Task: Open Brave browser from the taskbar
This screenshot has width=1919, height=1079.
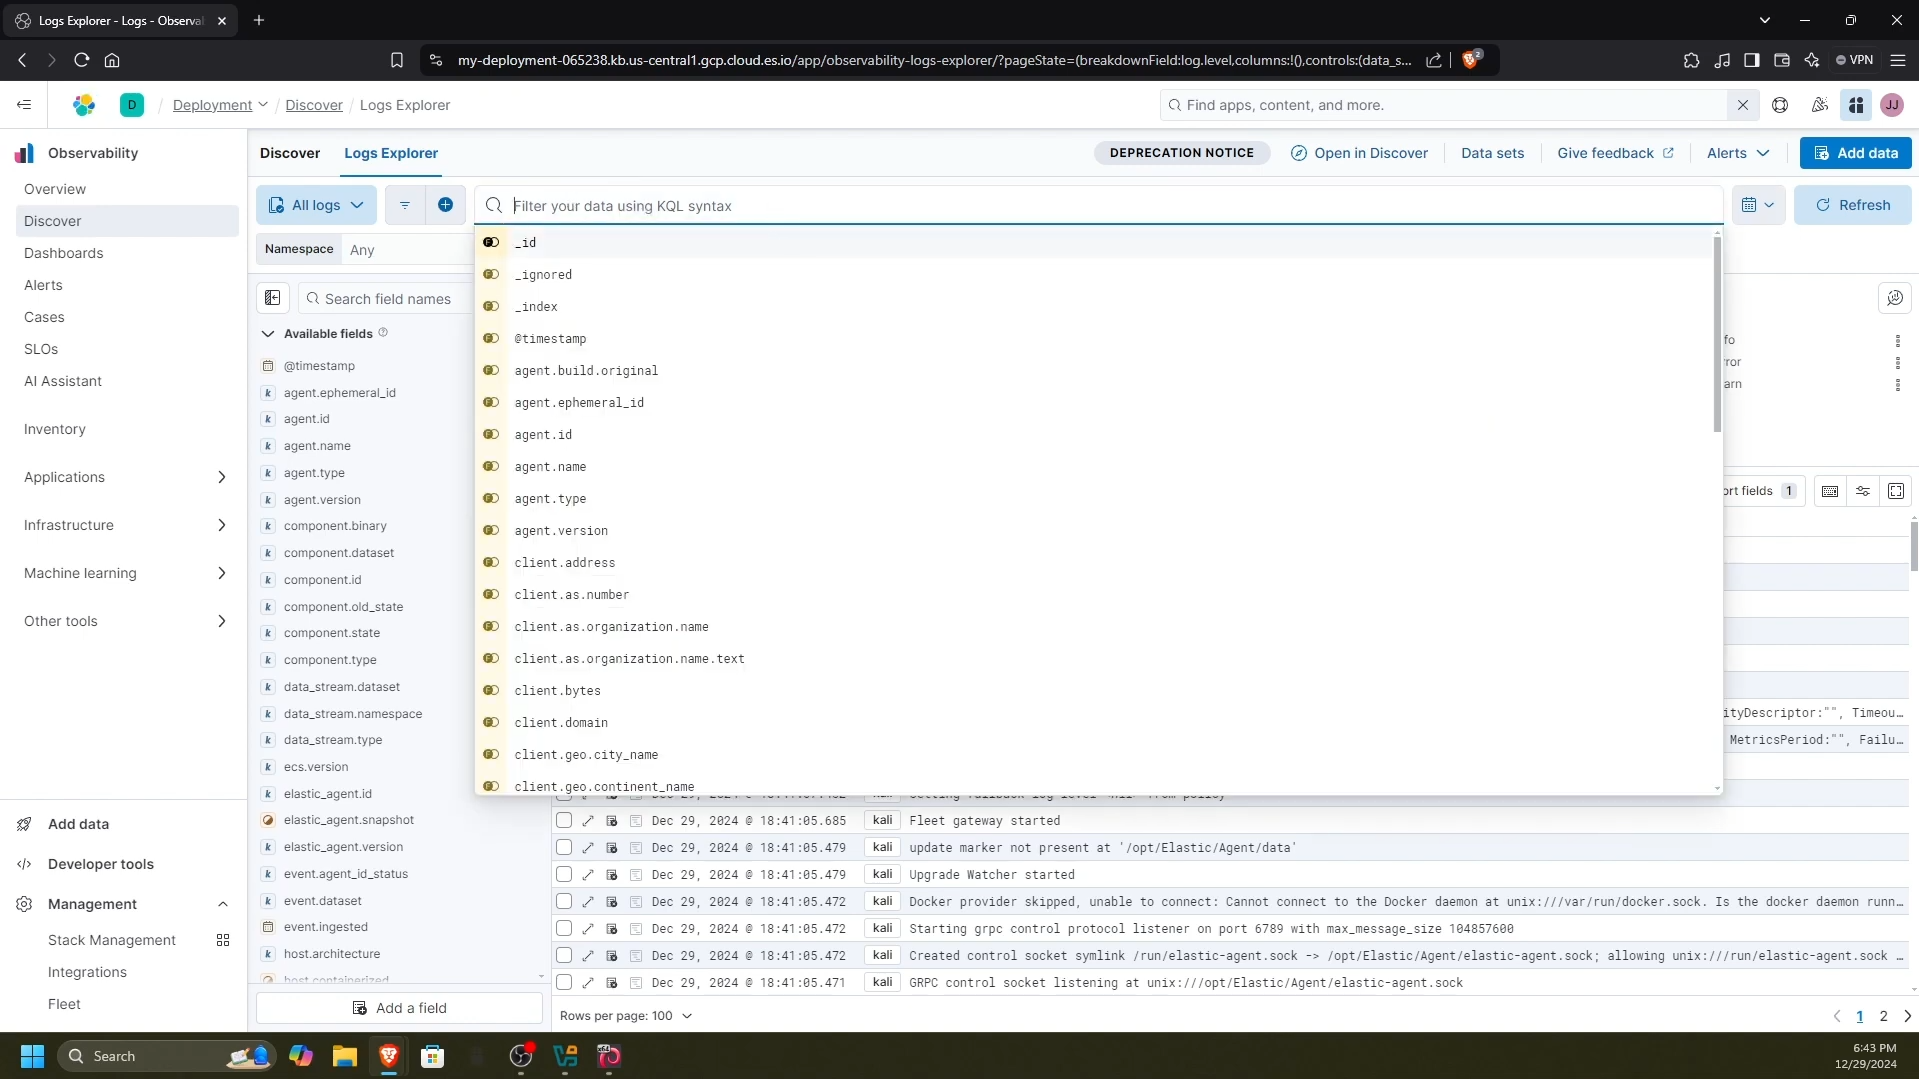Action: coord(389,1056)
